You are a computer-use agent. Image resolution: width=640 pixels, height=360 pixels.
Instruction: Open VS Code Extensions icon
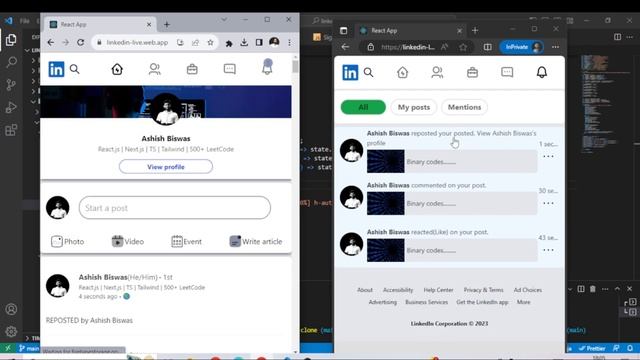11,130
